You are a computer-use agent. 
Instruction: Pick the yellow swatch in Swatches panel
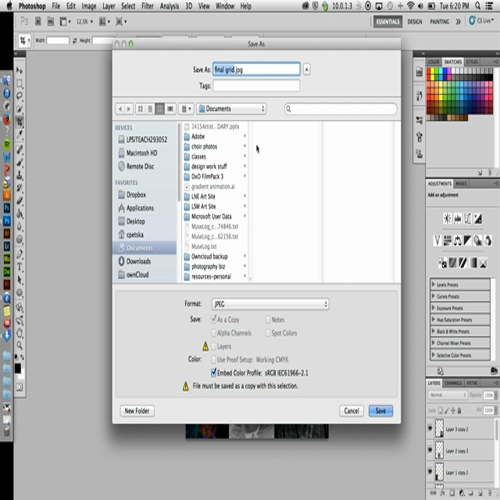click(433, 71)
